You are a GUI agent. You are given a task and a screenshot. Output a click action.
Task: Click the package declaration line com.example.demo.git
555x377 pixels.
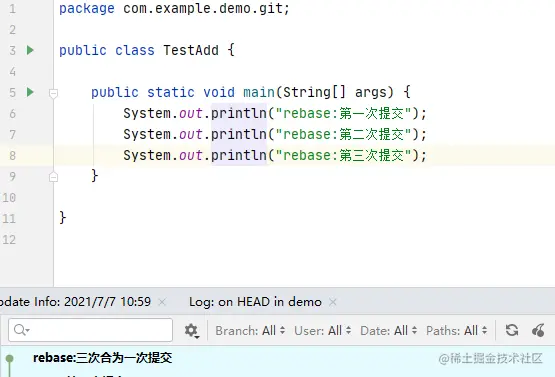[x=174, y=8]
